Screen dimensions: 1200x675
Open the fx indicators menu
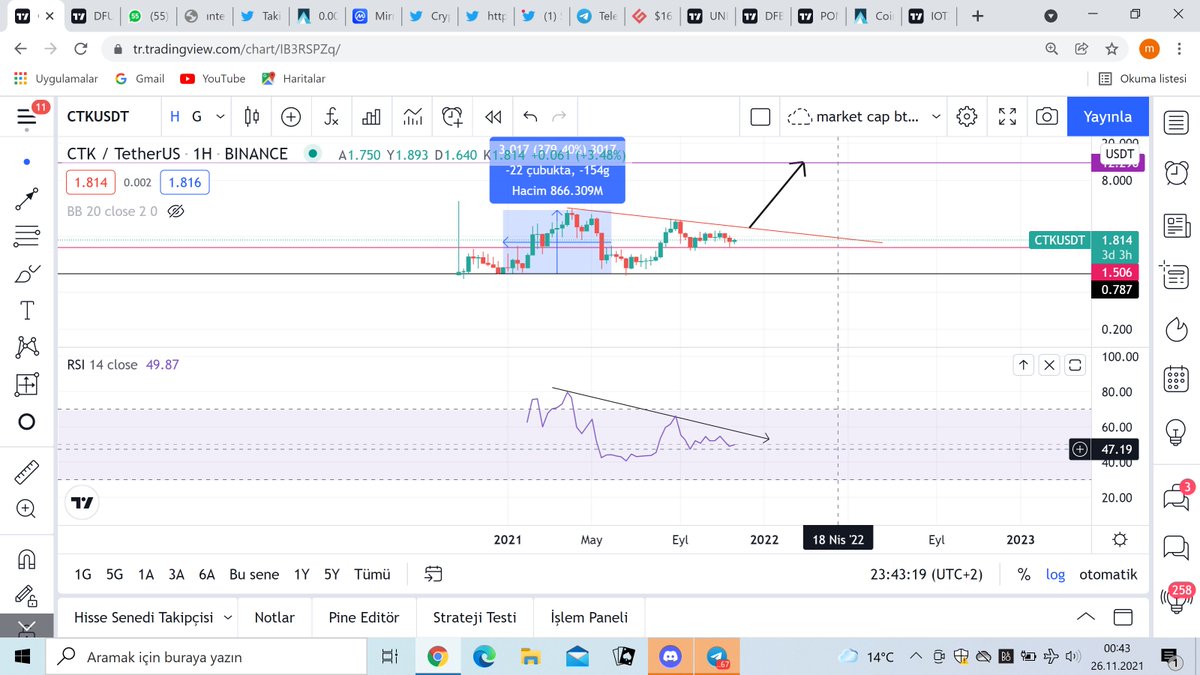[x=332, y=117]
